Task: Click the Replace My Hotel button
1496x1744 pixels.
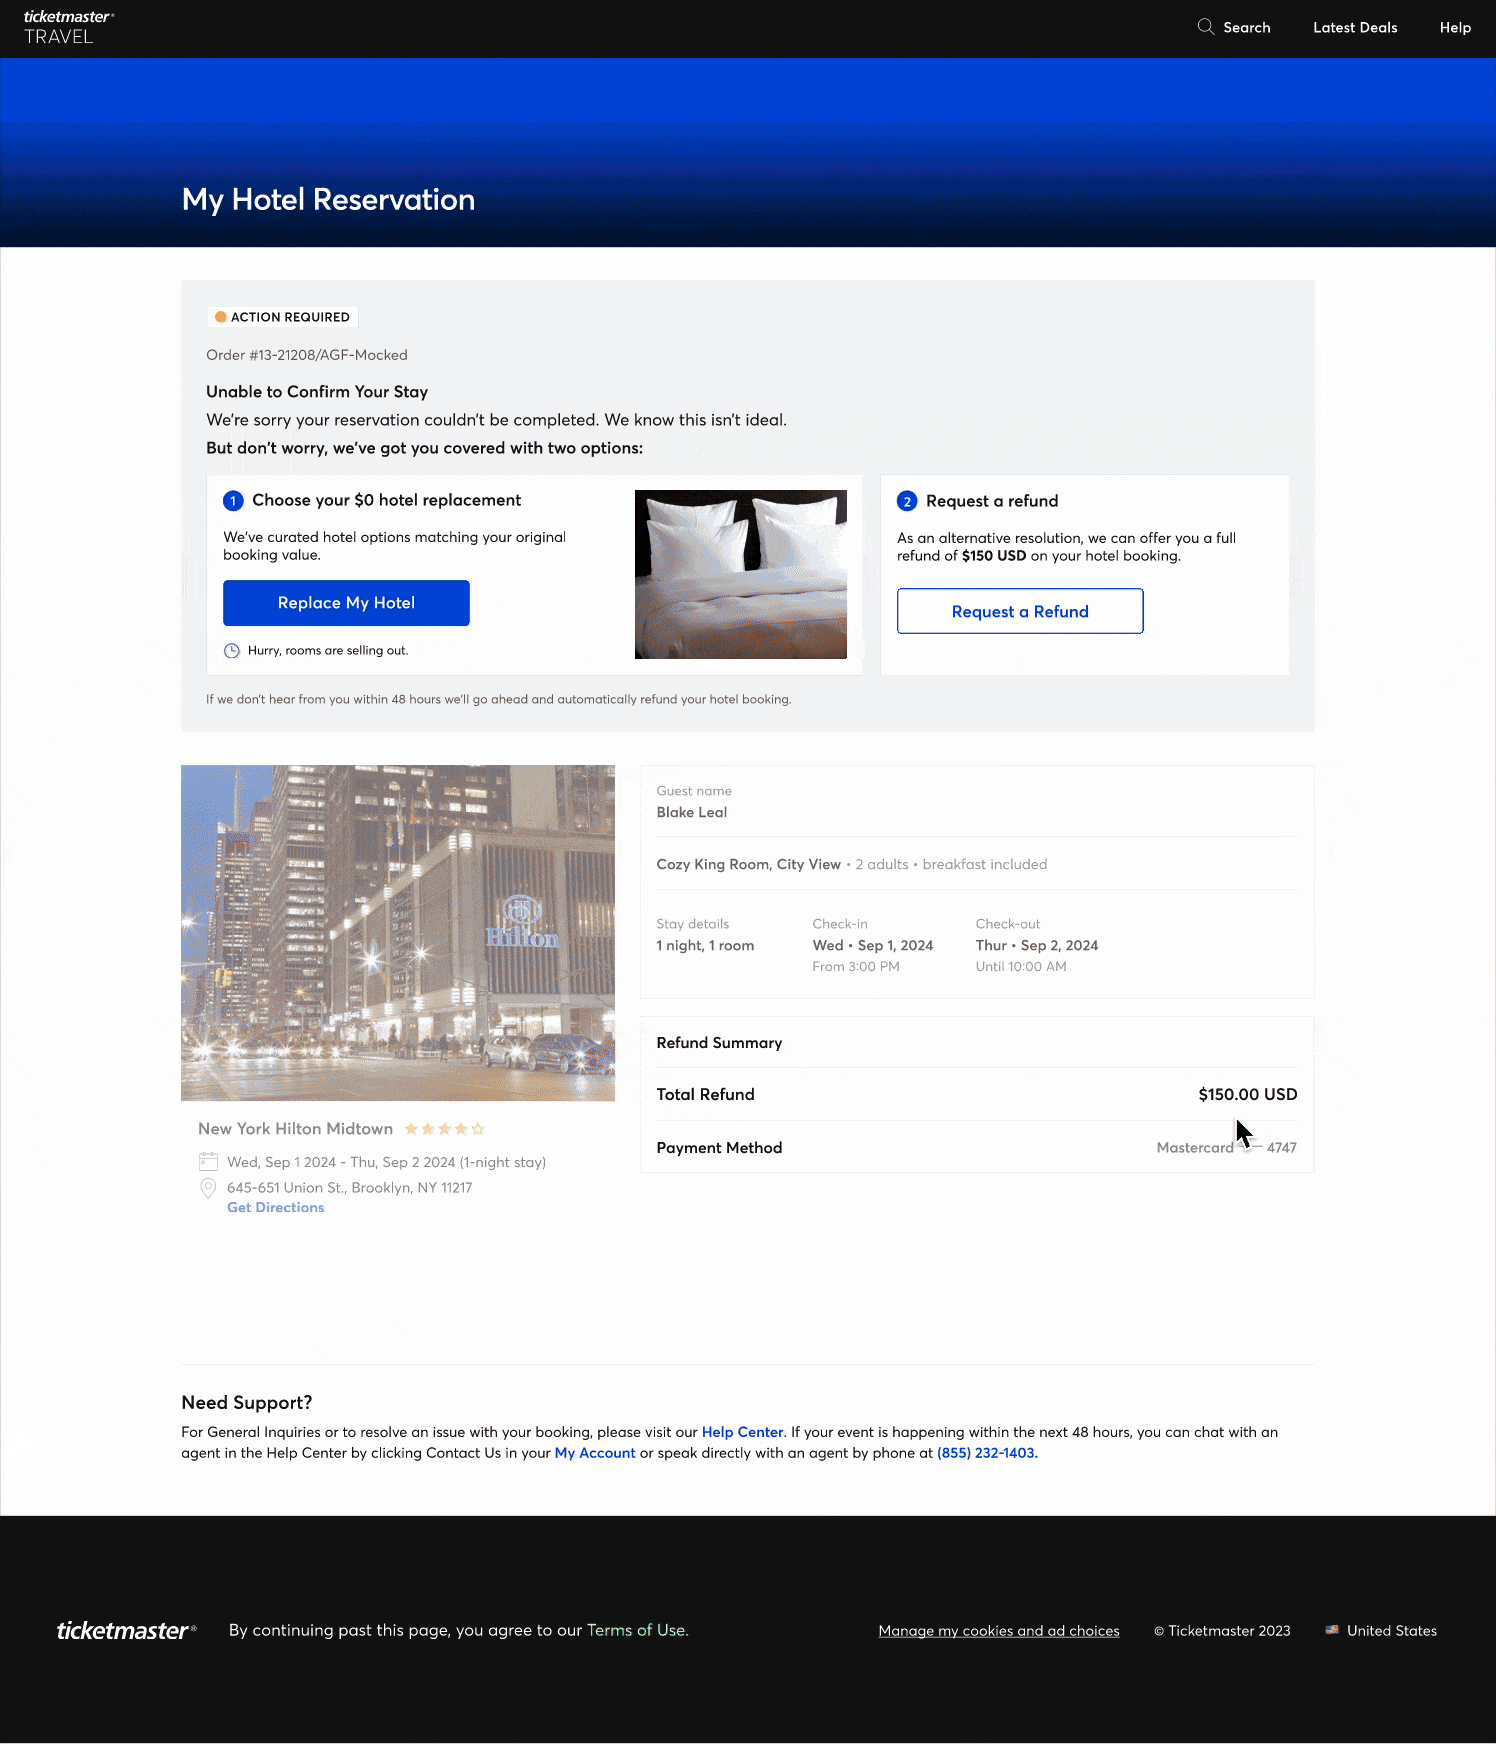Action: (x=346, y=603)
